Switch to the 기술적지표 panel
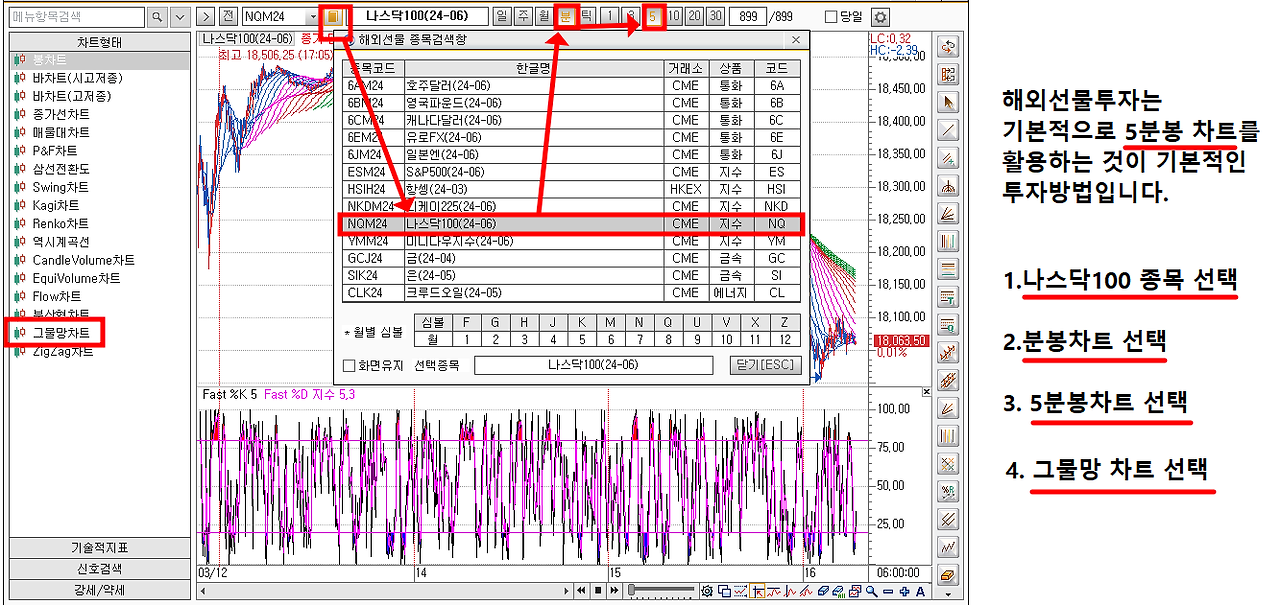Image resolution: width=1280 pixels, height=605 pixels. point(98,548)
